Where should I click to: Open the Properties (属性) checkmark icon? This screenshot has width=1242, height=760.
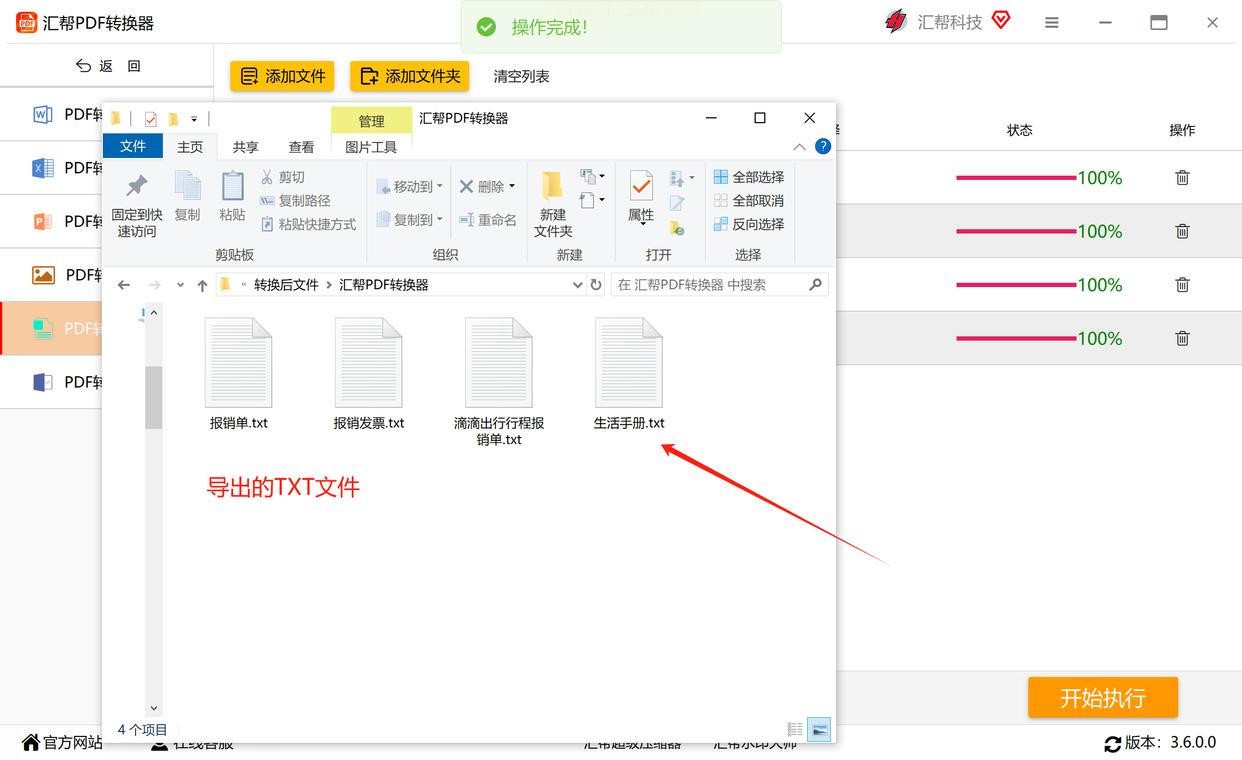point(641,185)
